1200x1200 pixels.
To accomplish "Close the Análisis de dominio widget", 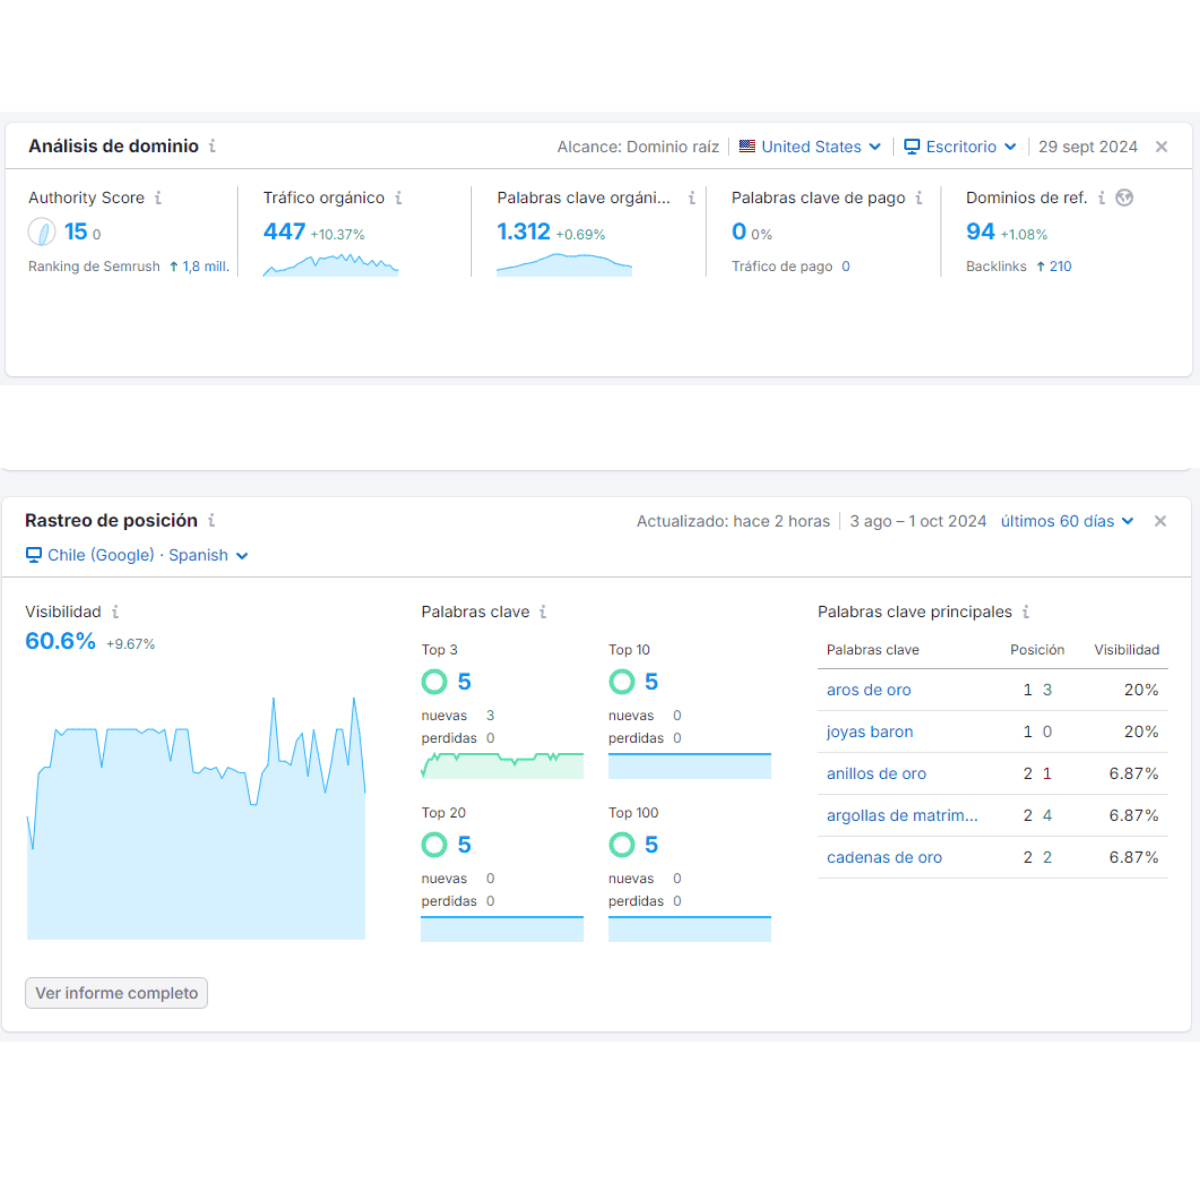I will (x=1161, y=147).
